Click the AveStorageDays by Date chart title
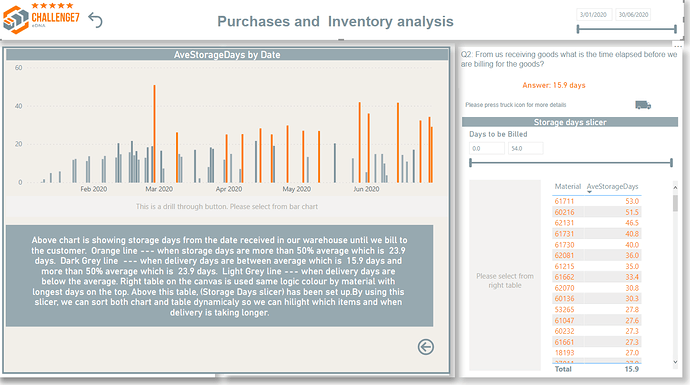Screen dimensions: 690x385 click(x=227, y=55)
